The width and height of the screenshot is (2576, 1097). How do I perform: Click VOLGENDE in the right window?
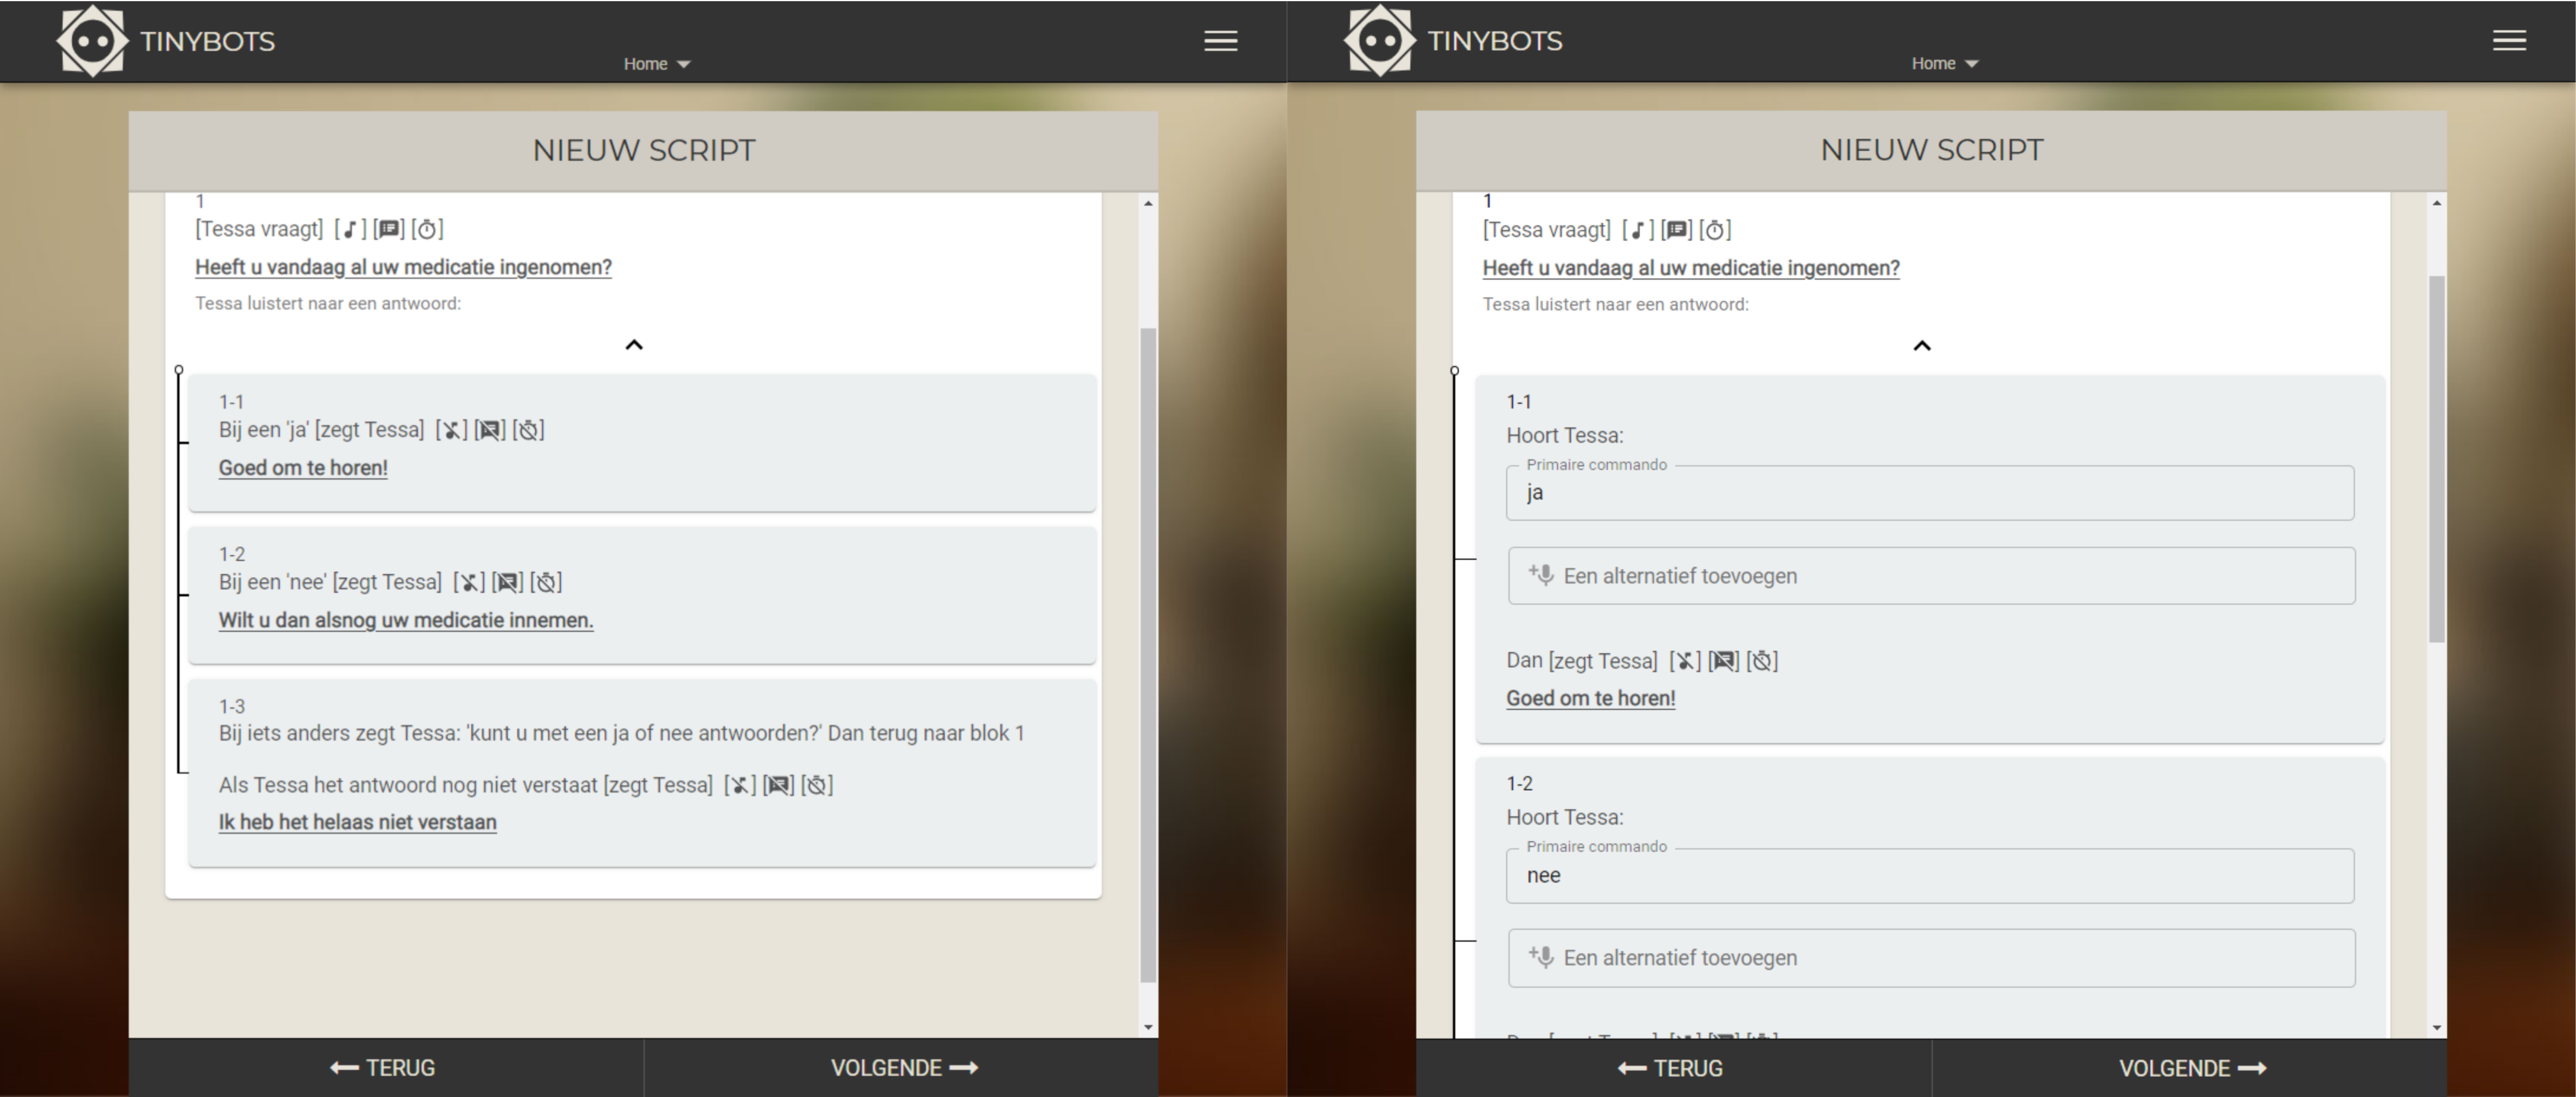[2192, 1068]
